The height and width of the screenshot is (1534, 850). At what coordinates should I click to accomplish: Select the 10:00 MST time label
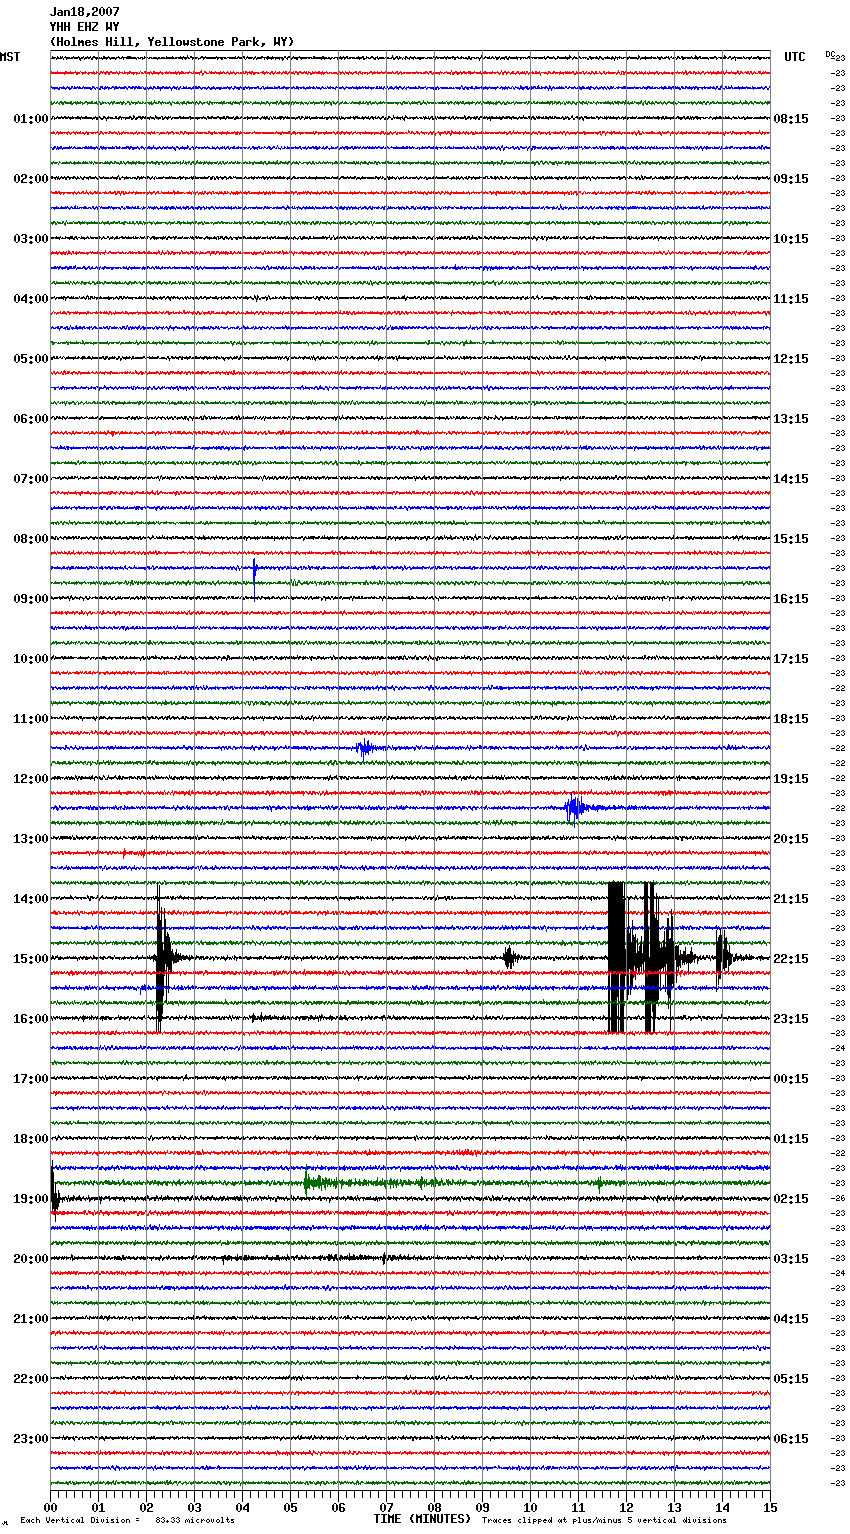tap(30, 659)
